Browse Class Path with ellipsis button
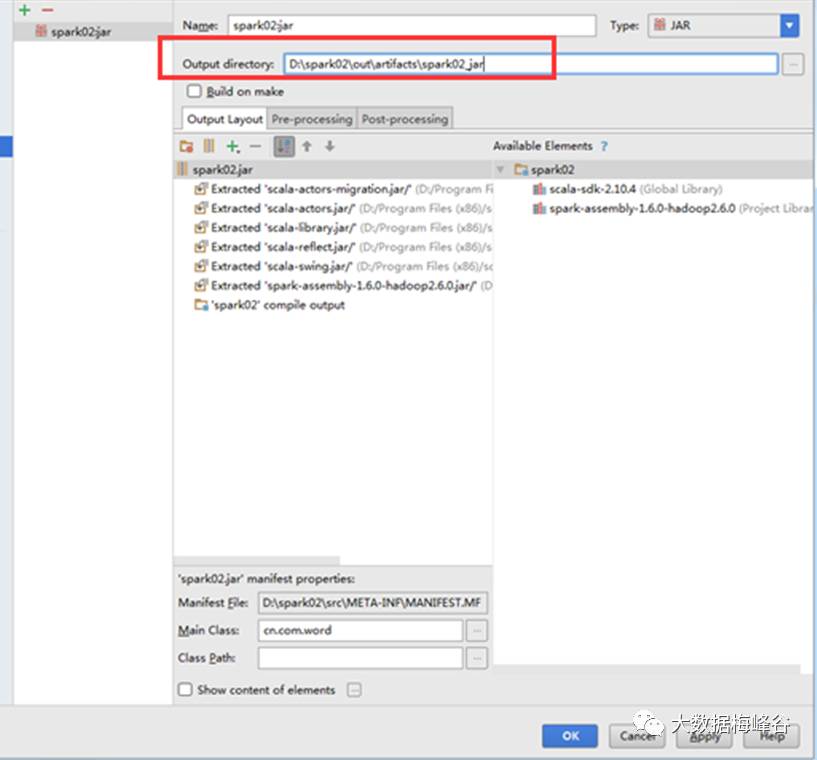 [476, 658]
